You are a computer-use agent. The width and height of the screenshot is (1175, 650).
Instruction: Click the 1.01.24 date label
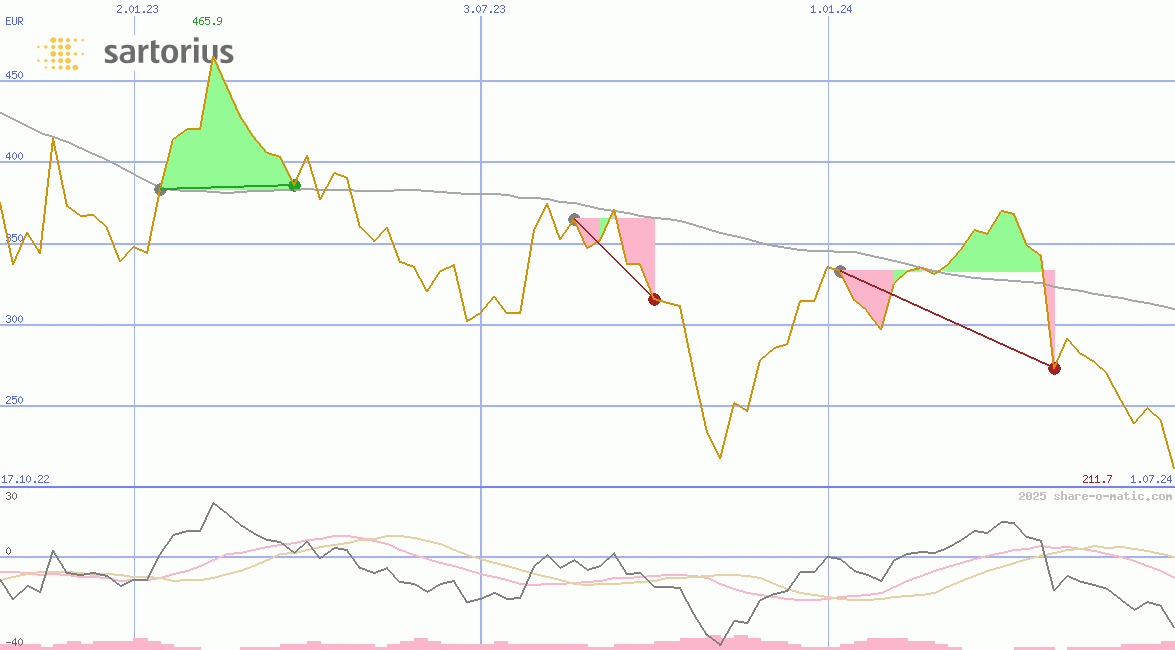click(831, 9)
